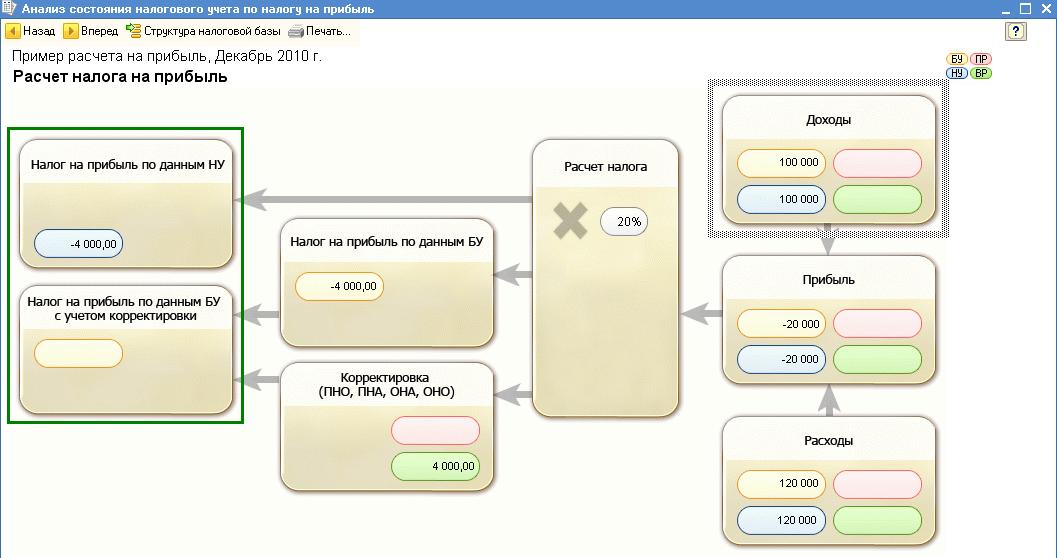Image resolution: width=1057 pixels, height=558 pixels.
Task: Click empty green ВР field in Расходы
Action: pyautogui.click(x=877, y=520)
